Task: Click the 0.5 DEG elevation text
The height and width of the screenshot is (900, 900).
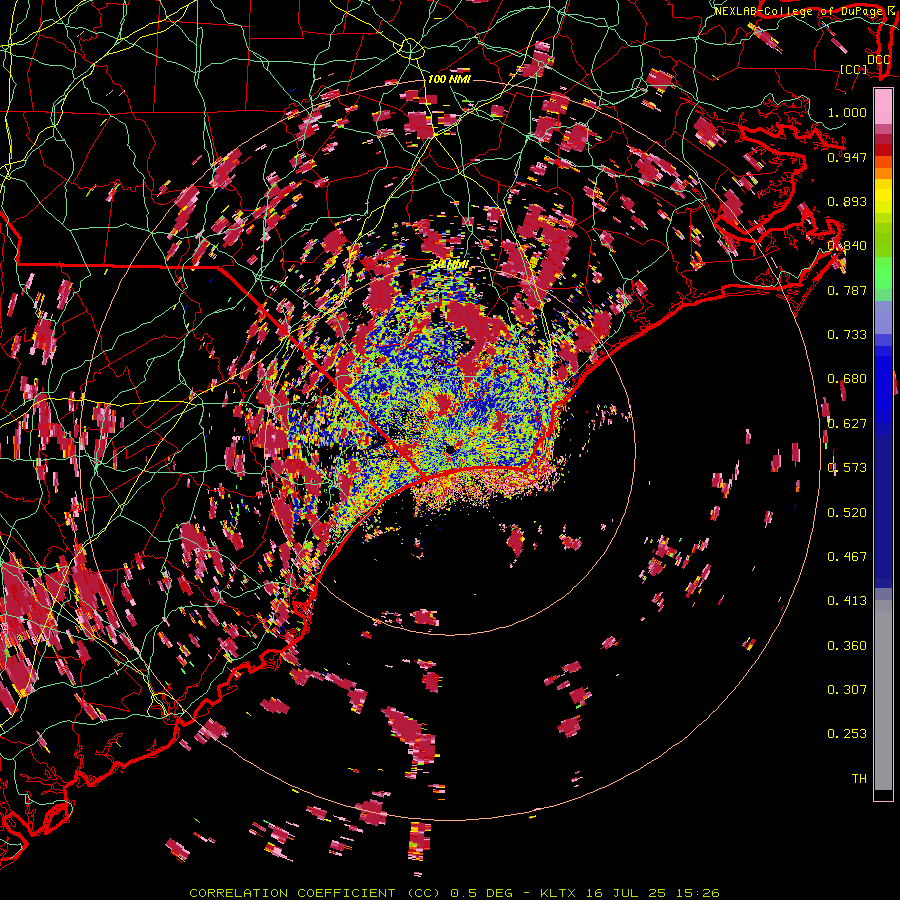Action: [x=482, y=893]
